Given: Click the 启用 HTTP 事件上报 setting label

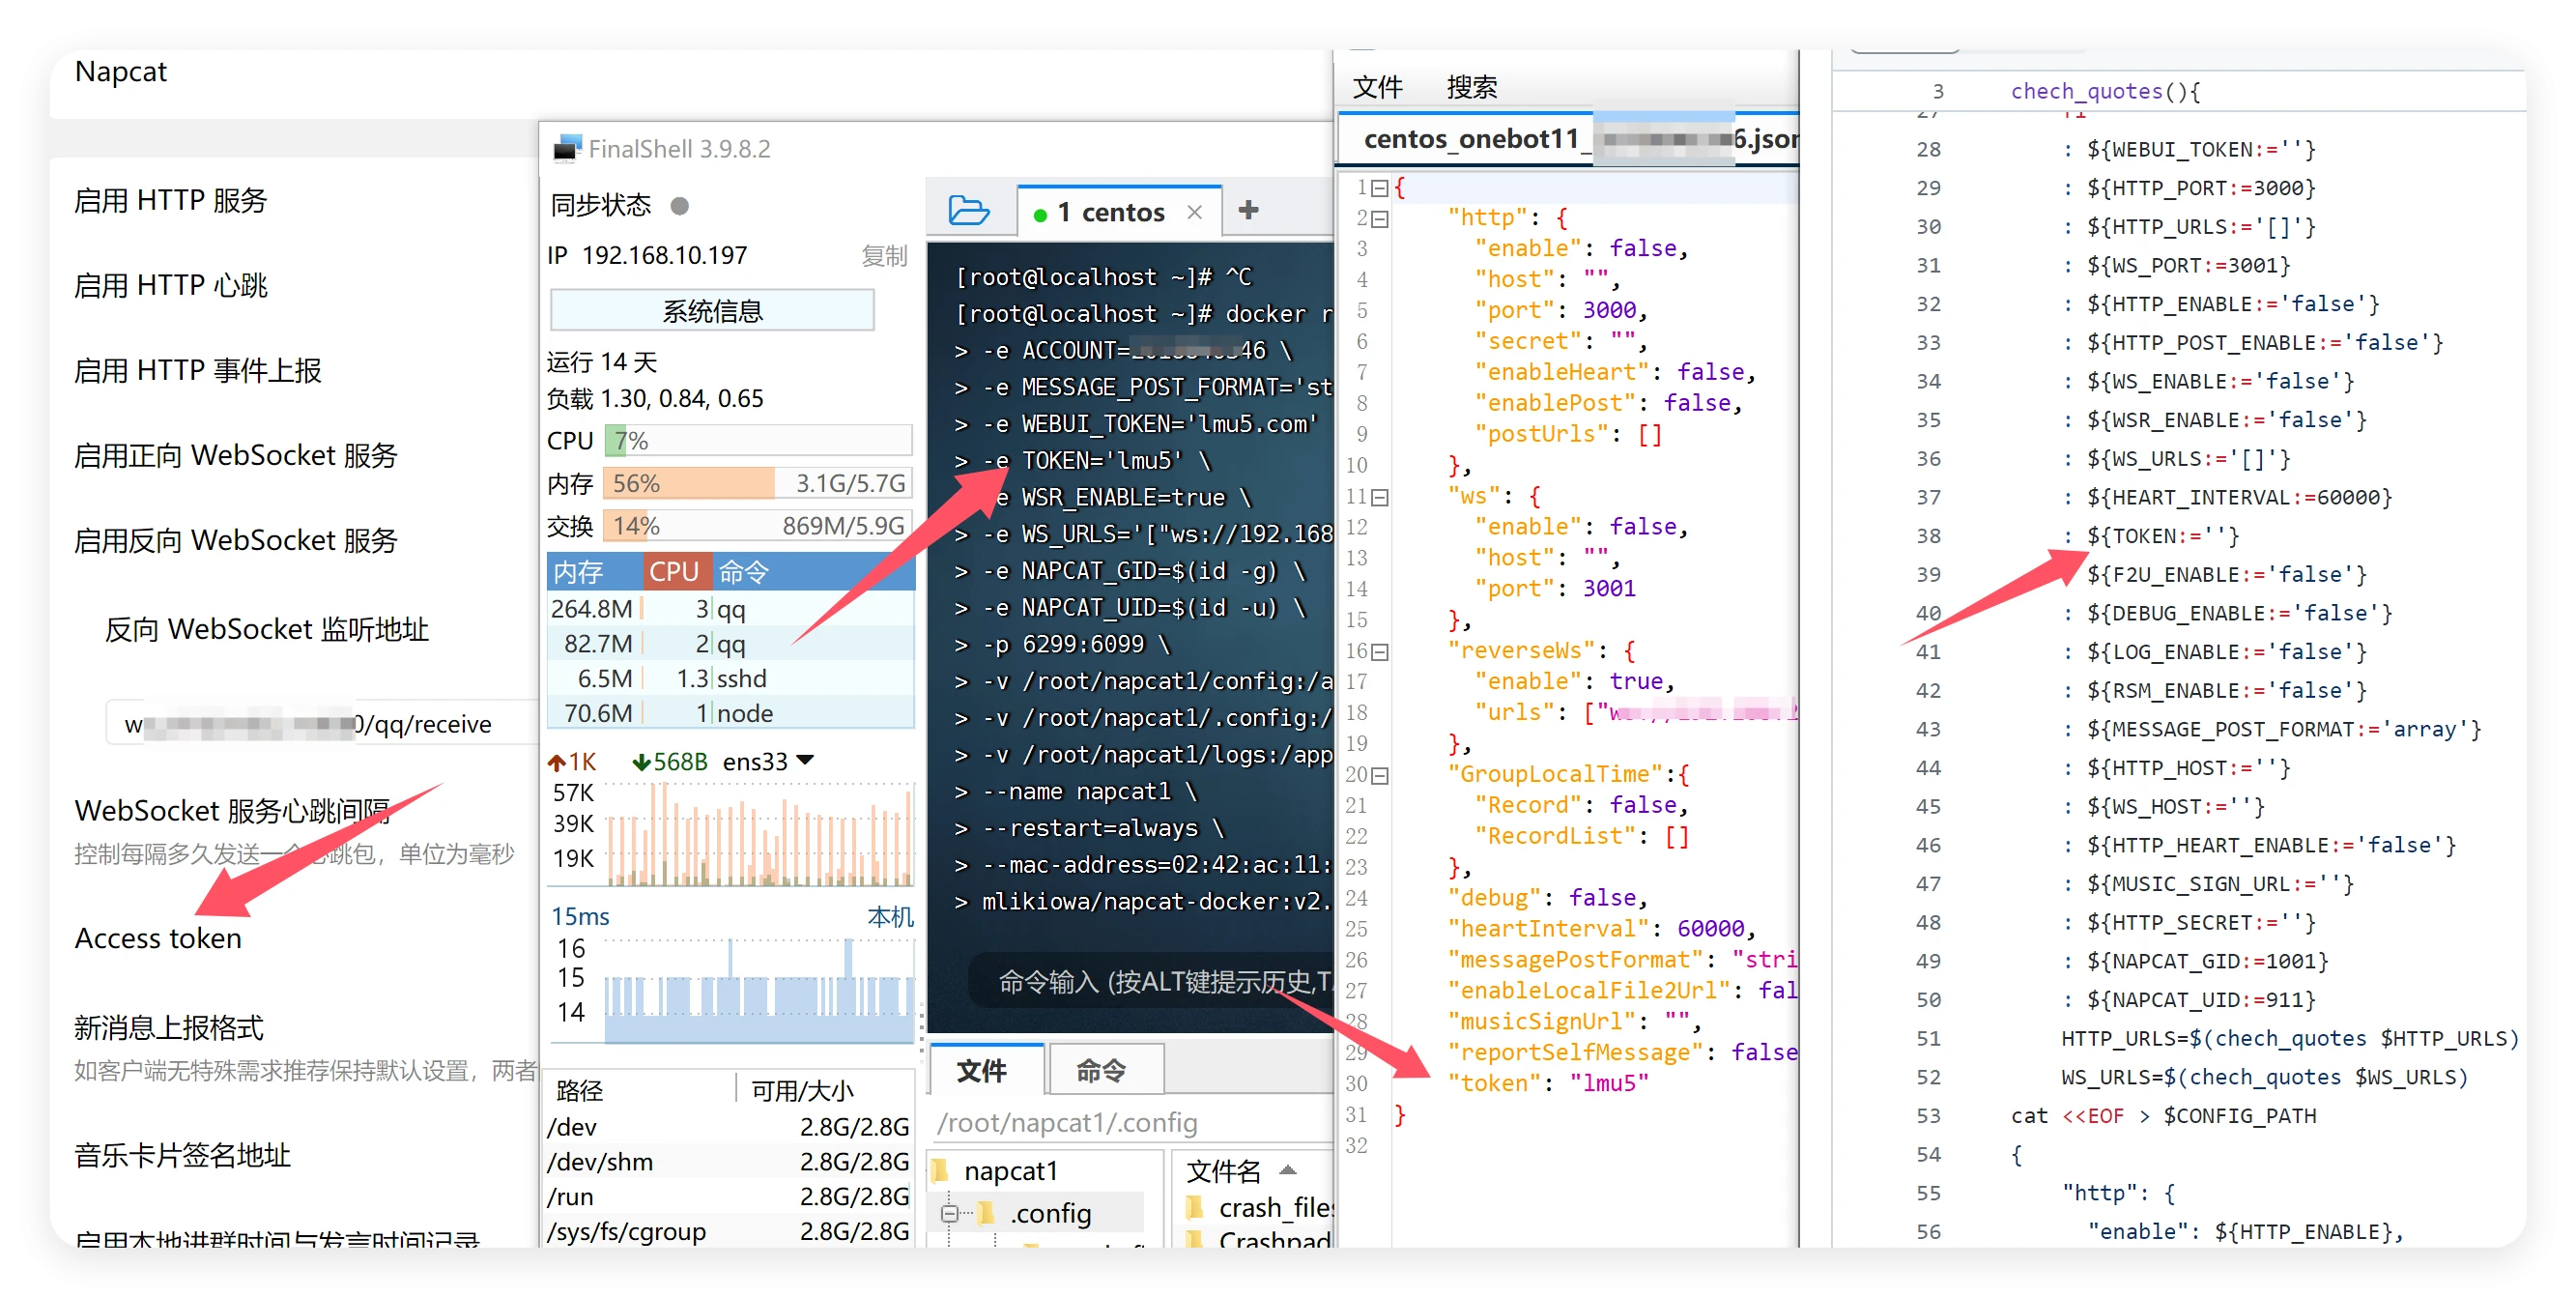Looking at the screenshot, I should (x=198, y=371).
